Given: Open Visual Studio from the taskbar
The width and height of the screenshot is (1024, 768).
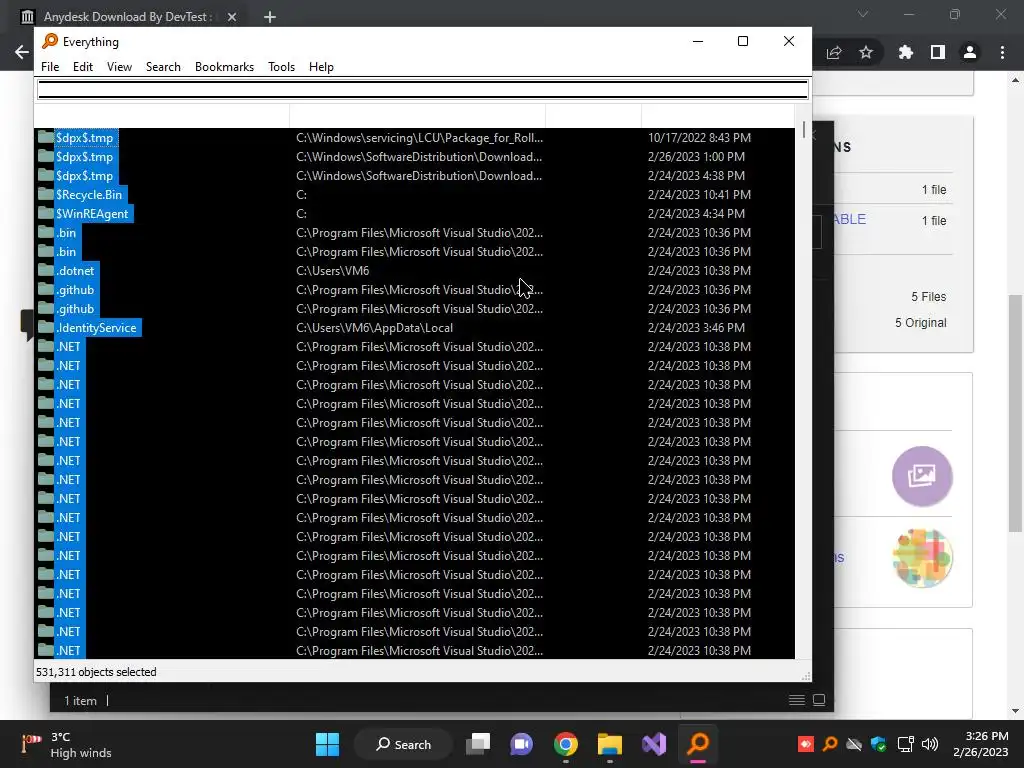Looking at the screenshot, I should [654, 744].
